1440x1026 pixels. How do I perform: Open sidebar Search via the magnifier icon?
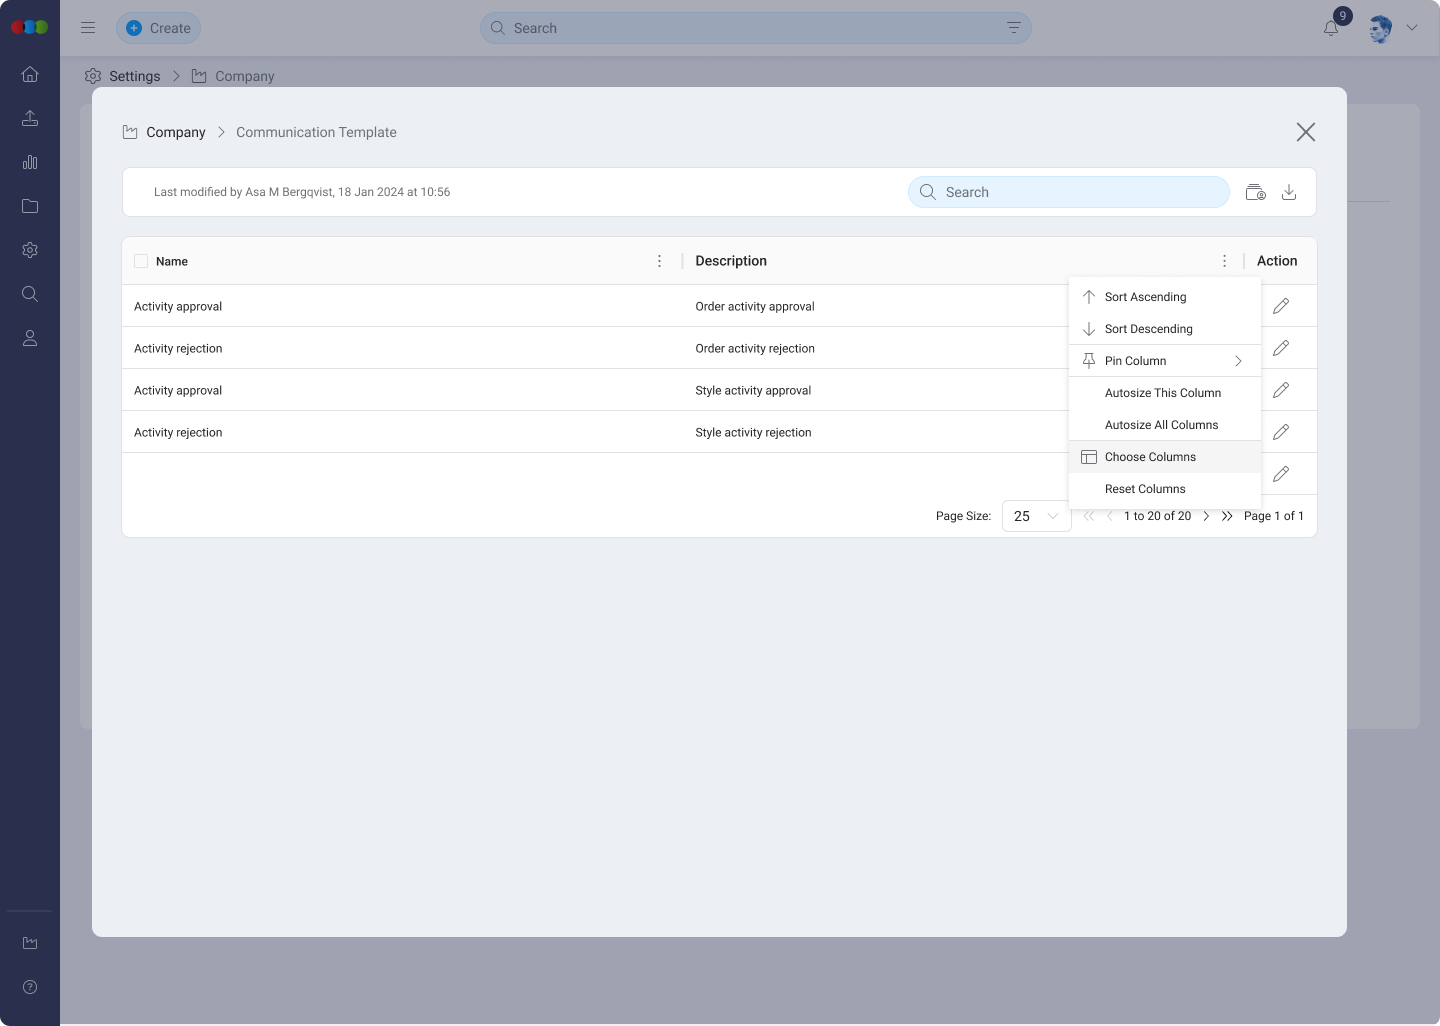(30, 294)
